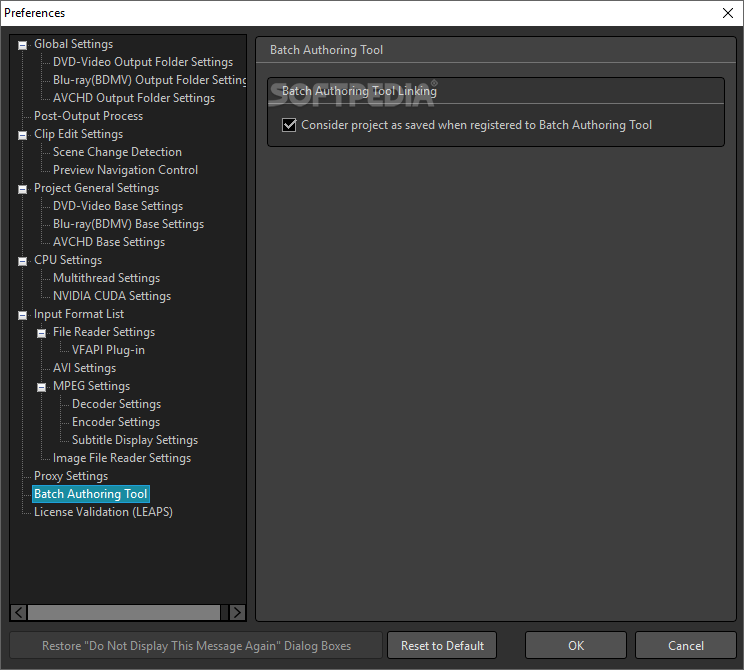The height and width of the screenshot is (670, 744).
Task: Click Restore Do Not Display Dialog Boxes
Action: tap(196, 646)
